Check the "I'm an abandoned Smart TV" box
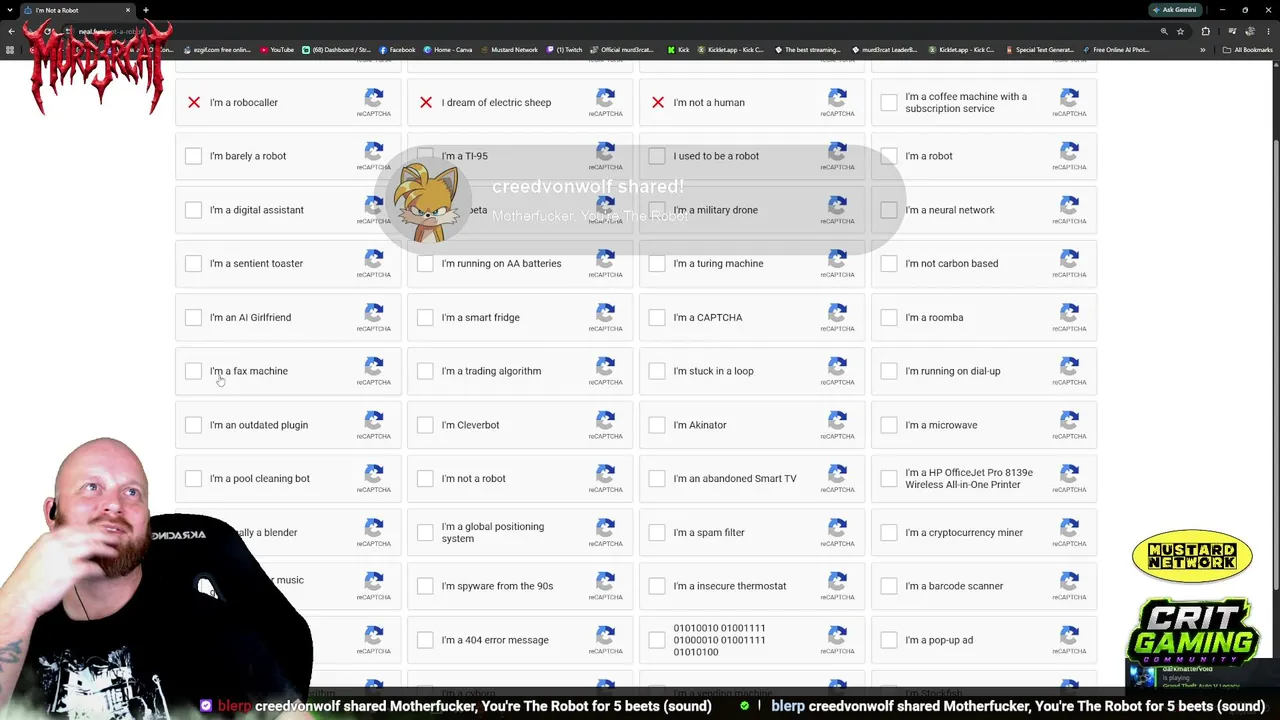This screenshot has height=720, width=1280. pyautogui.click(x=658, y=479)
